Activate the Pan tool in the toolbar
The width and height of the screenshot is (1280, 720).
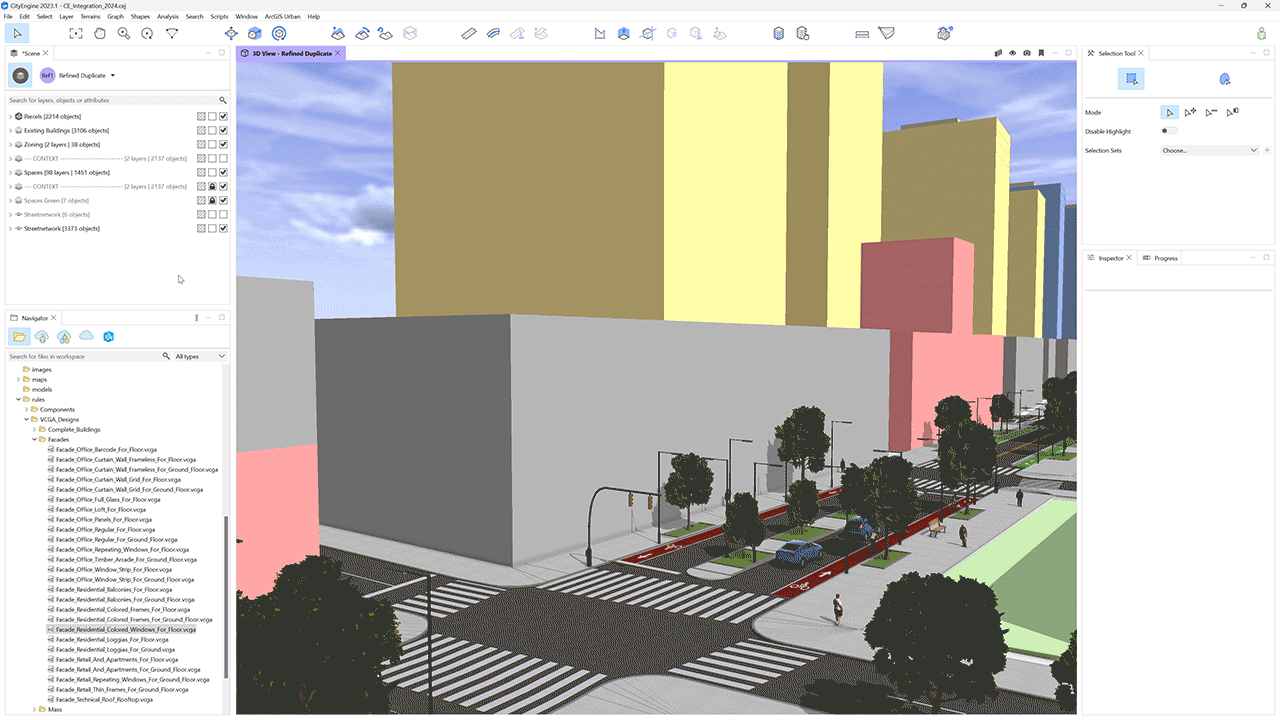click(100, 33)
